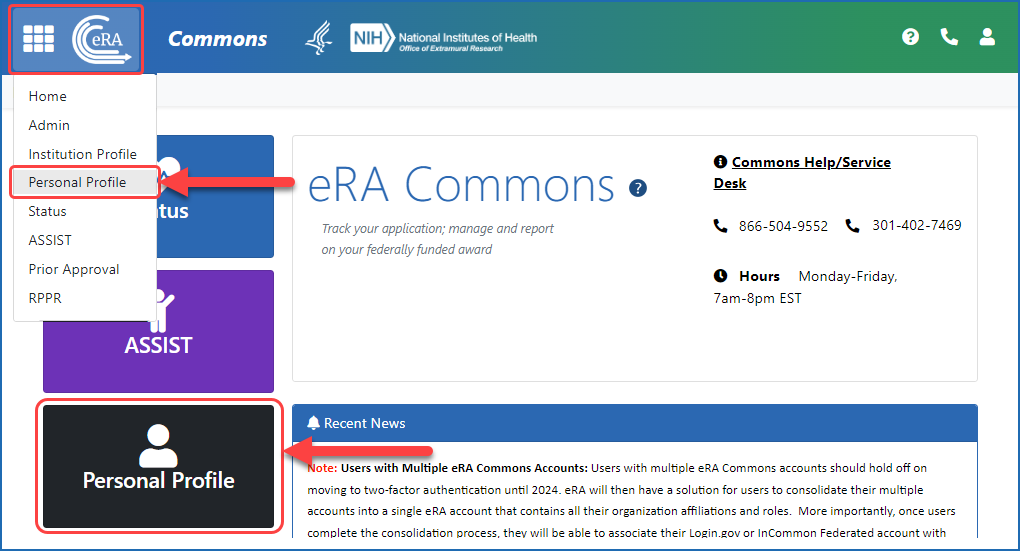Viewport: 1020px width, 551px height.
Task: Click the eRA logo in header
Action: pos(101,40)
